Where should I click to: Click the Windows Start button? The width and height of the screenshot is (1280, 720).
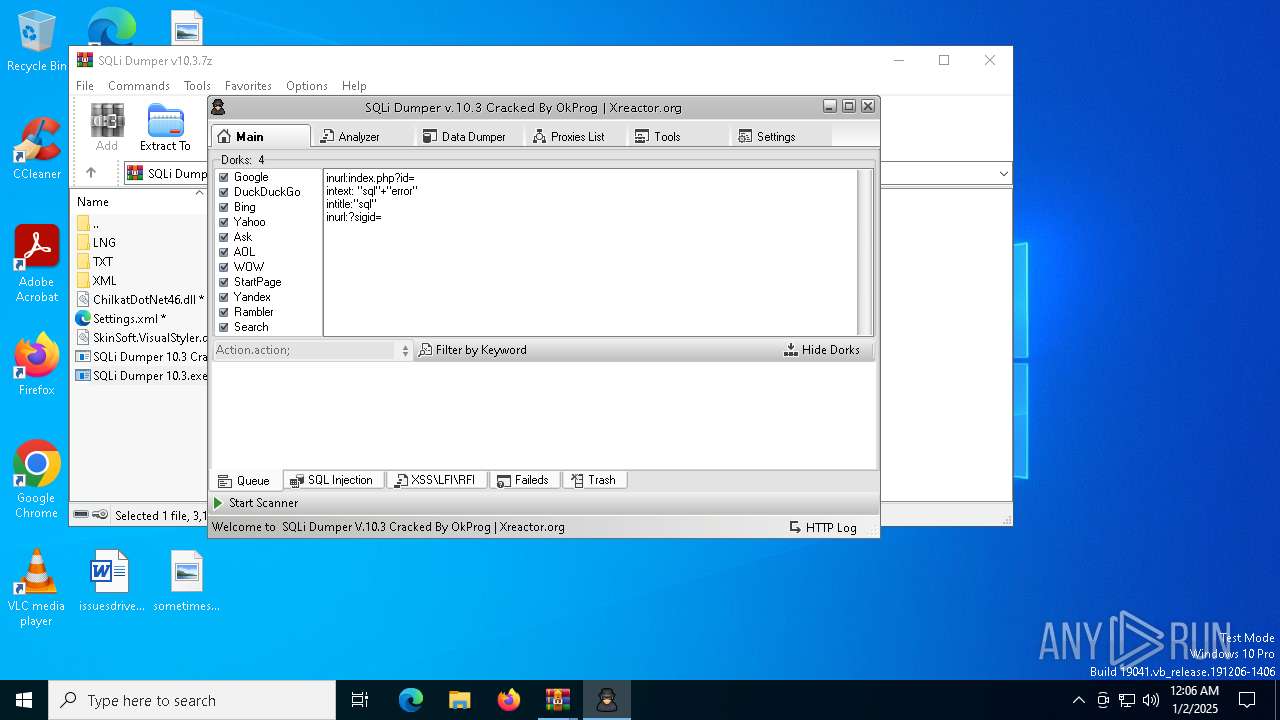tap(24, 700)
